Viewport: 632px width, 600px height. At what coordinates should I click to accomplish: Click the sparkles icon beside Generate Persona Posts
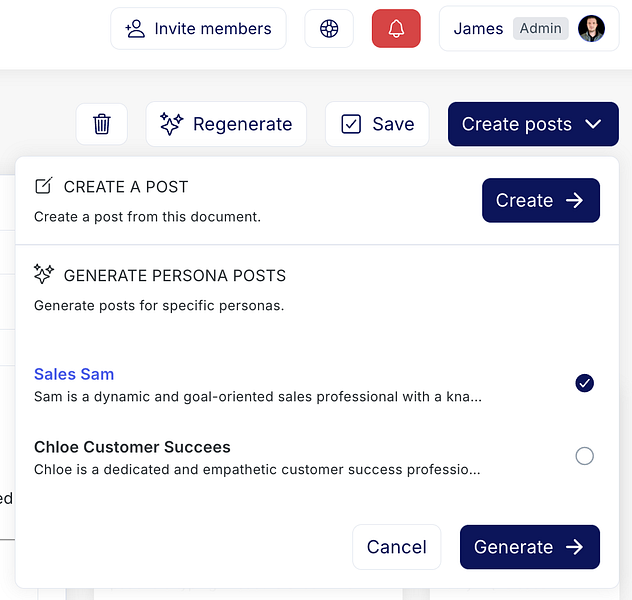click(x=44, y=275)
